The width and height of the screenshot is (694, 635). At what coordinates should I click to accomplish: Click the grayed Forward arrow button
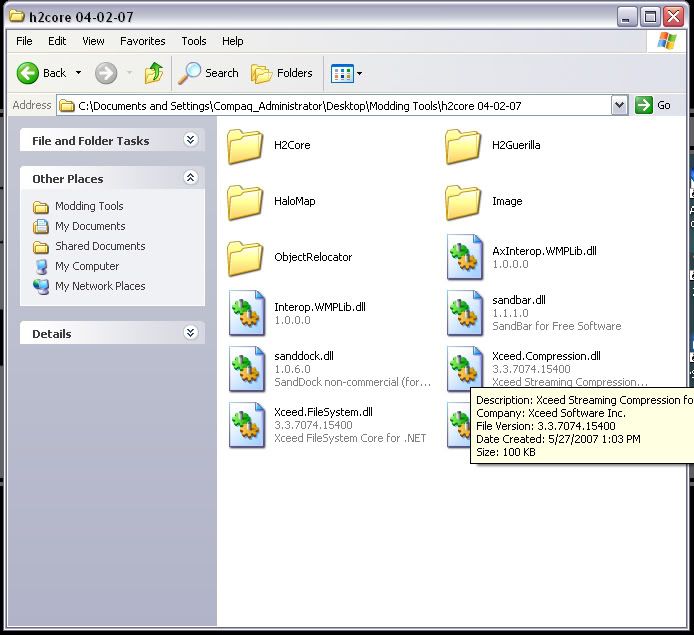(106, 73)
